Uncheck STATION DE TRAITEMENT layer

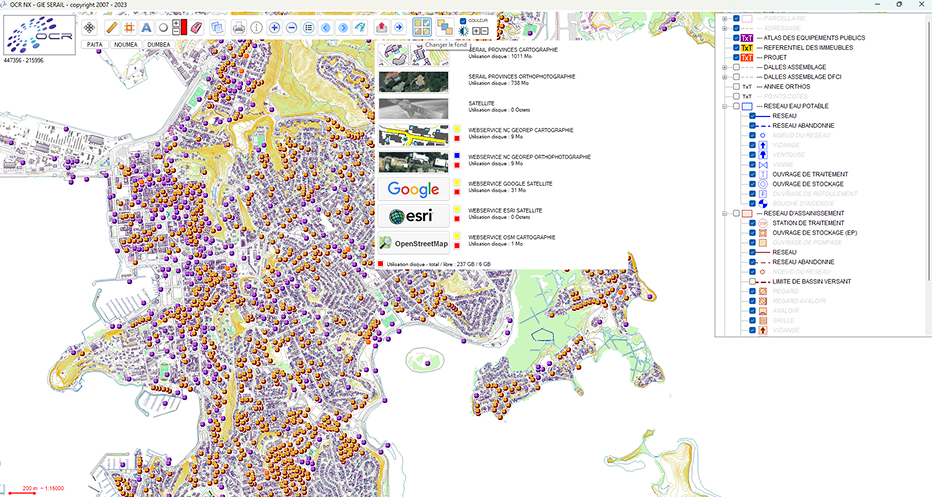coord(752,224)
